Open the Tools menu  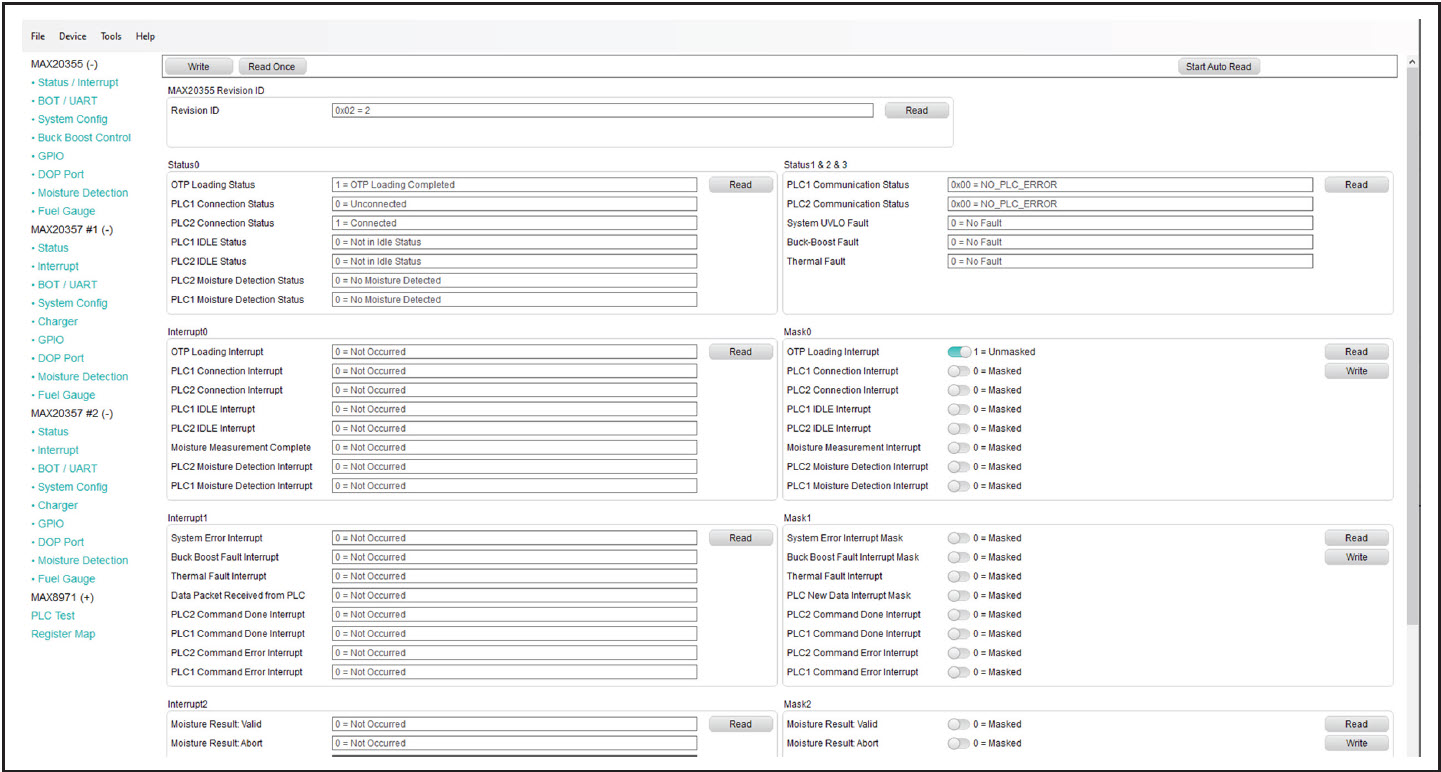[x=111, y=36]
